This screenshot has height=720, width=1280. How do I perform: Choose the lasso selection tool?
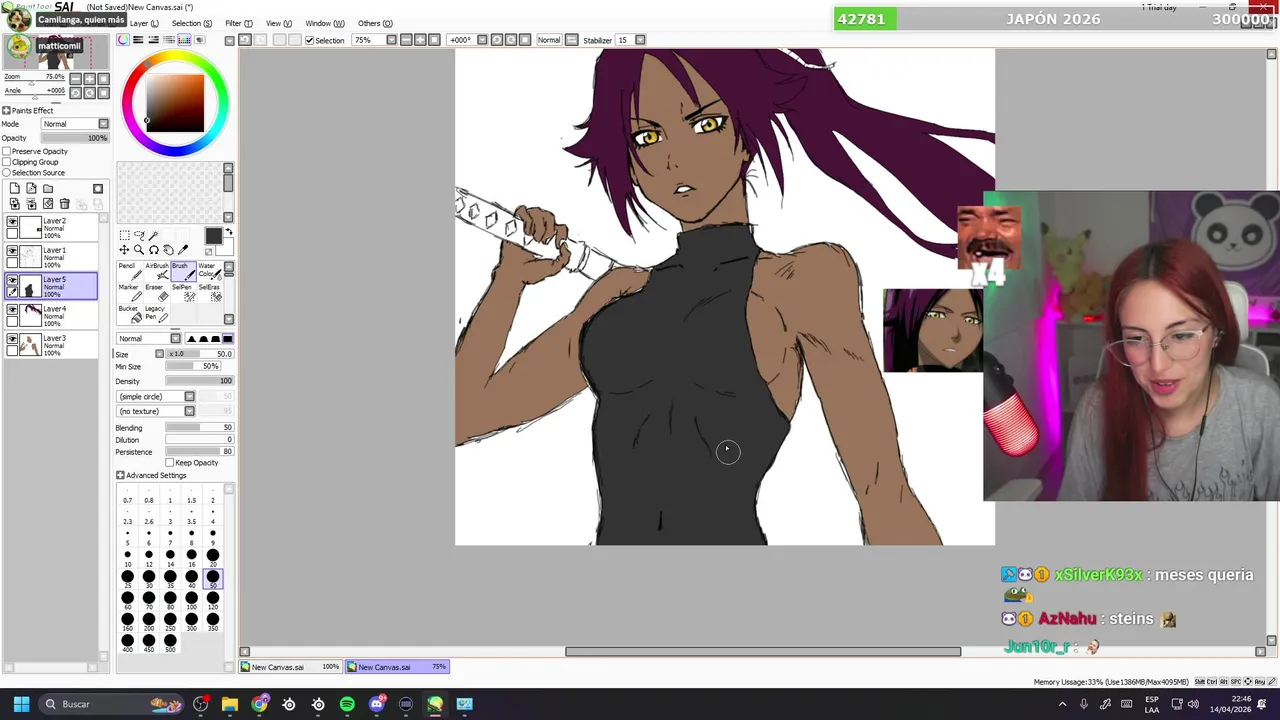(139, 235)
